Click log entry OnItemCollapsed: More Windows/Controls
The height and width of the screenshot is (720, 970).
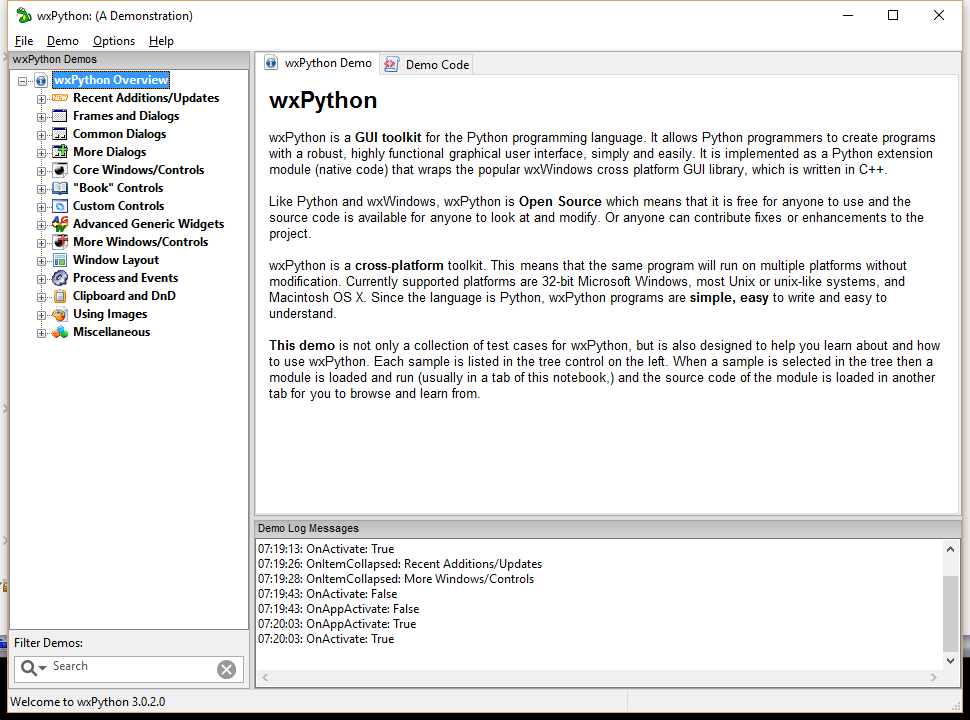tap(396, 579)
